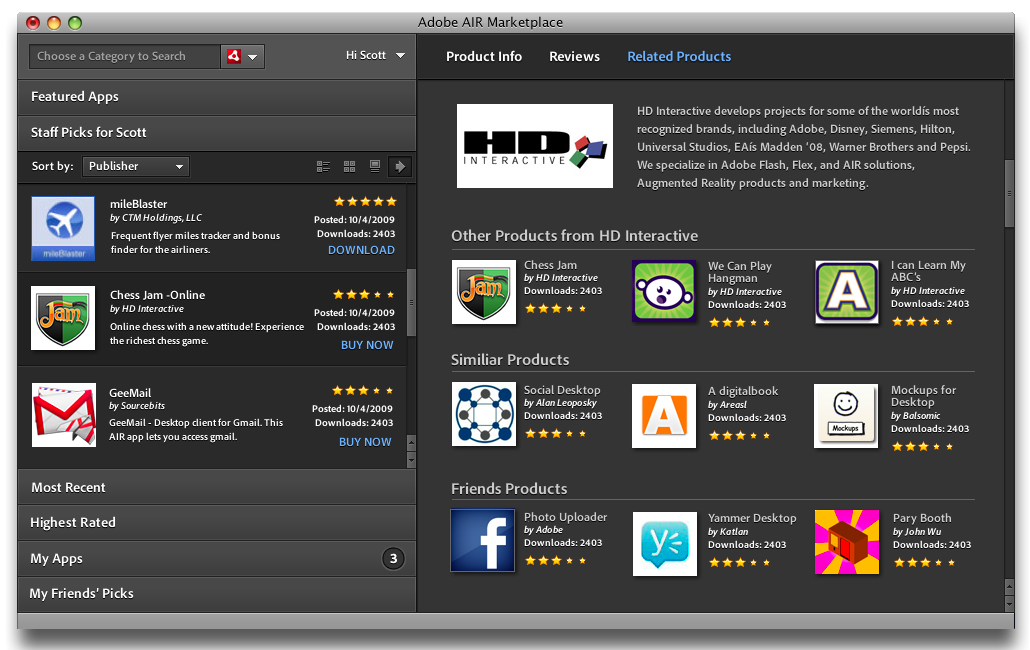Open the Sort by Publisher dropdown
This screenshot has width=1030, height=650.
(135, 167)
